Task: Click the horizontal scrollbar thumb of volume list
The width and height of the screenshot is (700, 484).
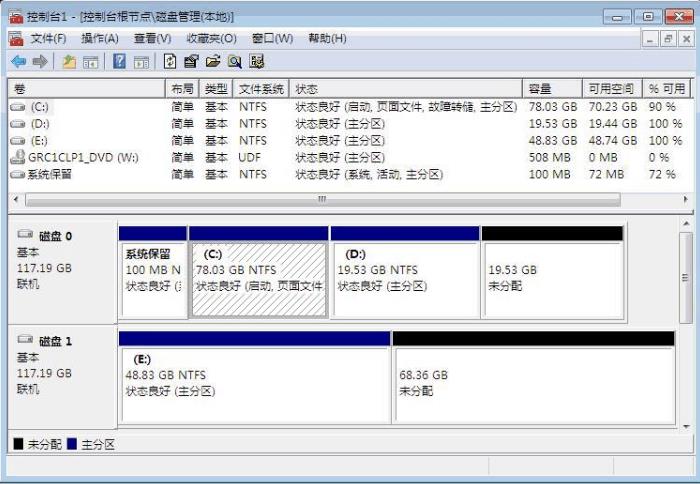Action: click(x=322, y=199)
